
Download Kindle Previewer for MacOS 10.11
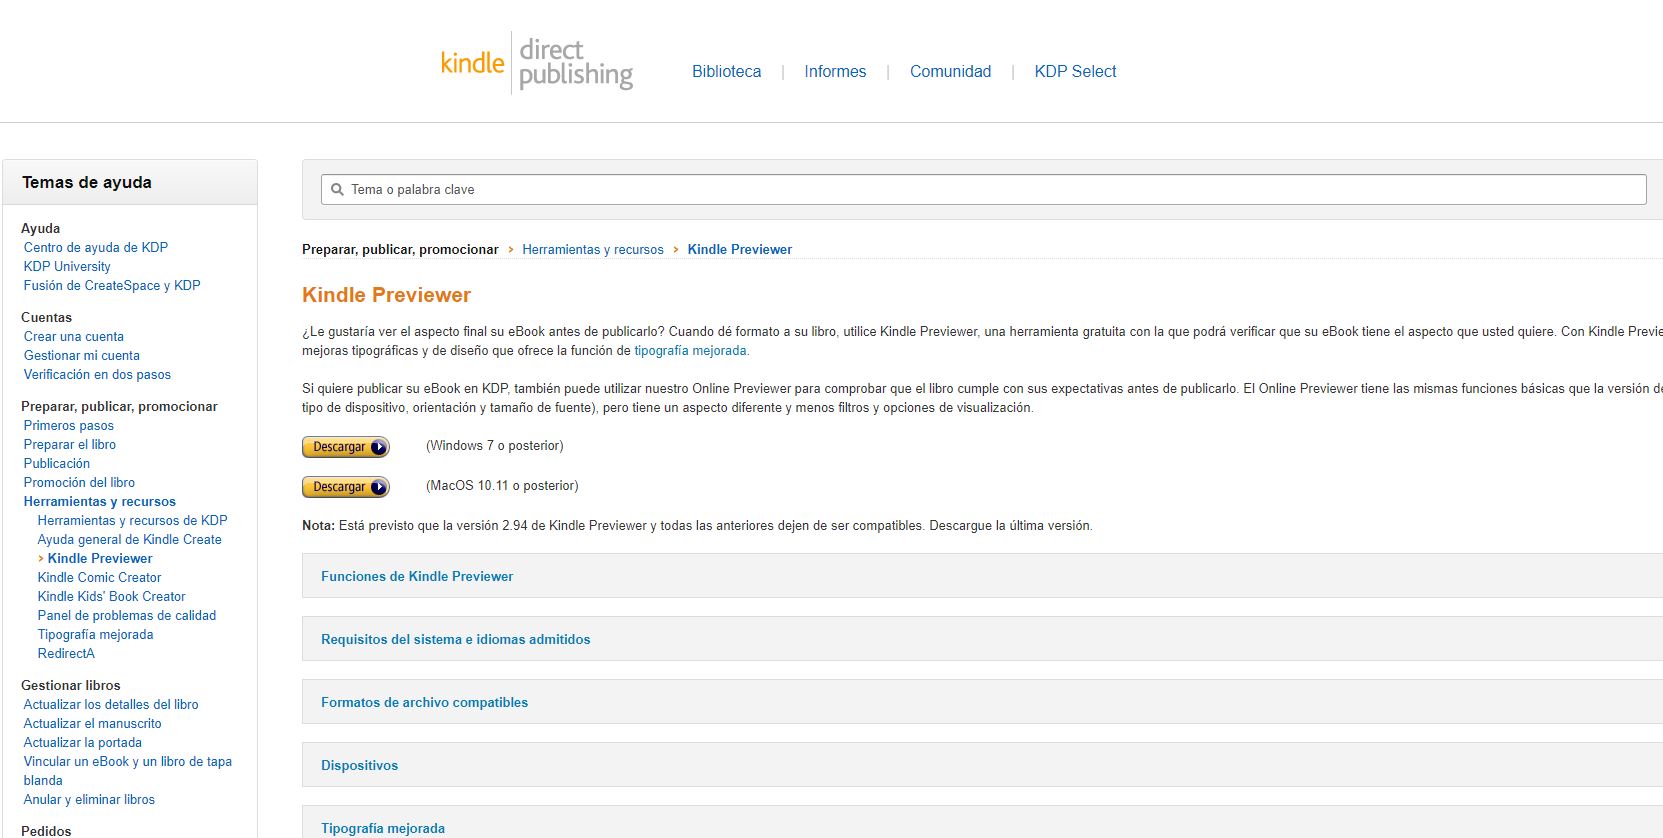pos(345,487)
